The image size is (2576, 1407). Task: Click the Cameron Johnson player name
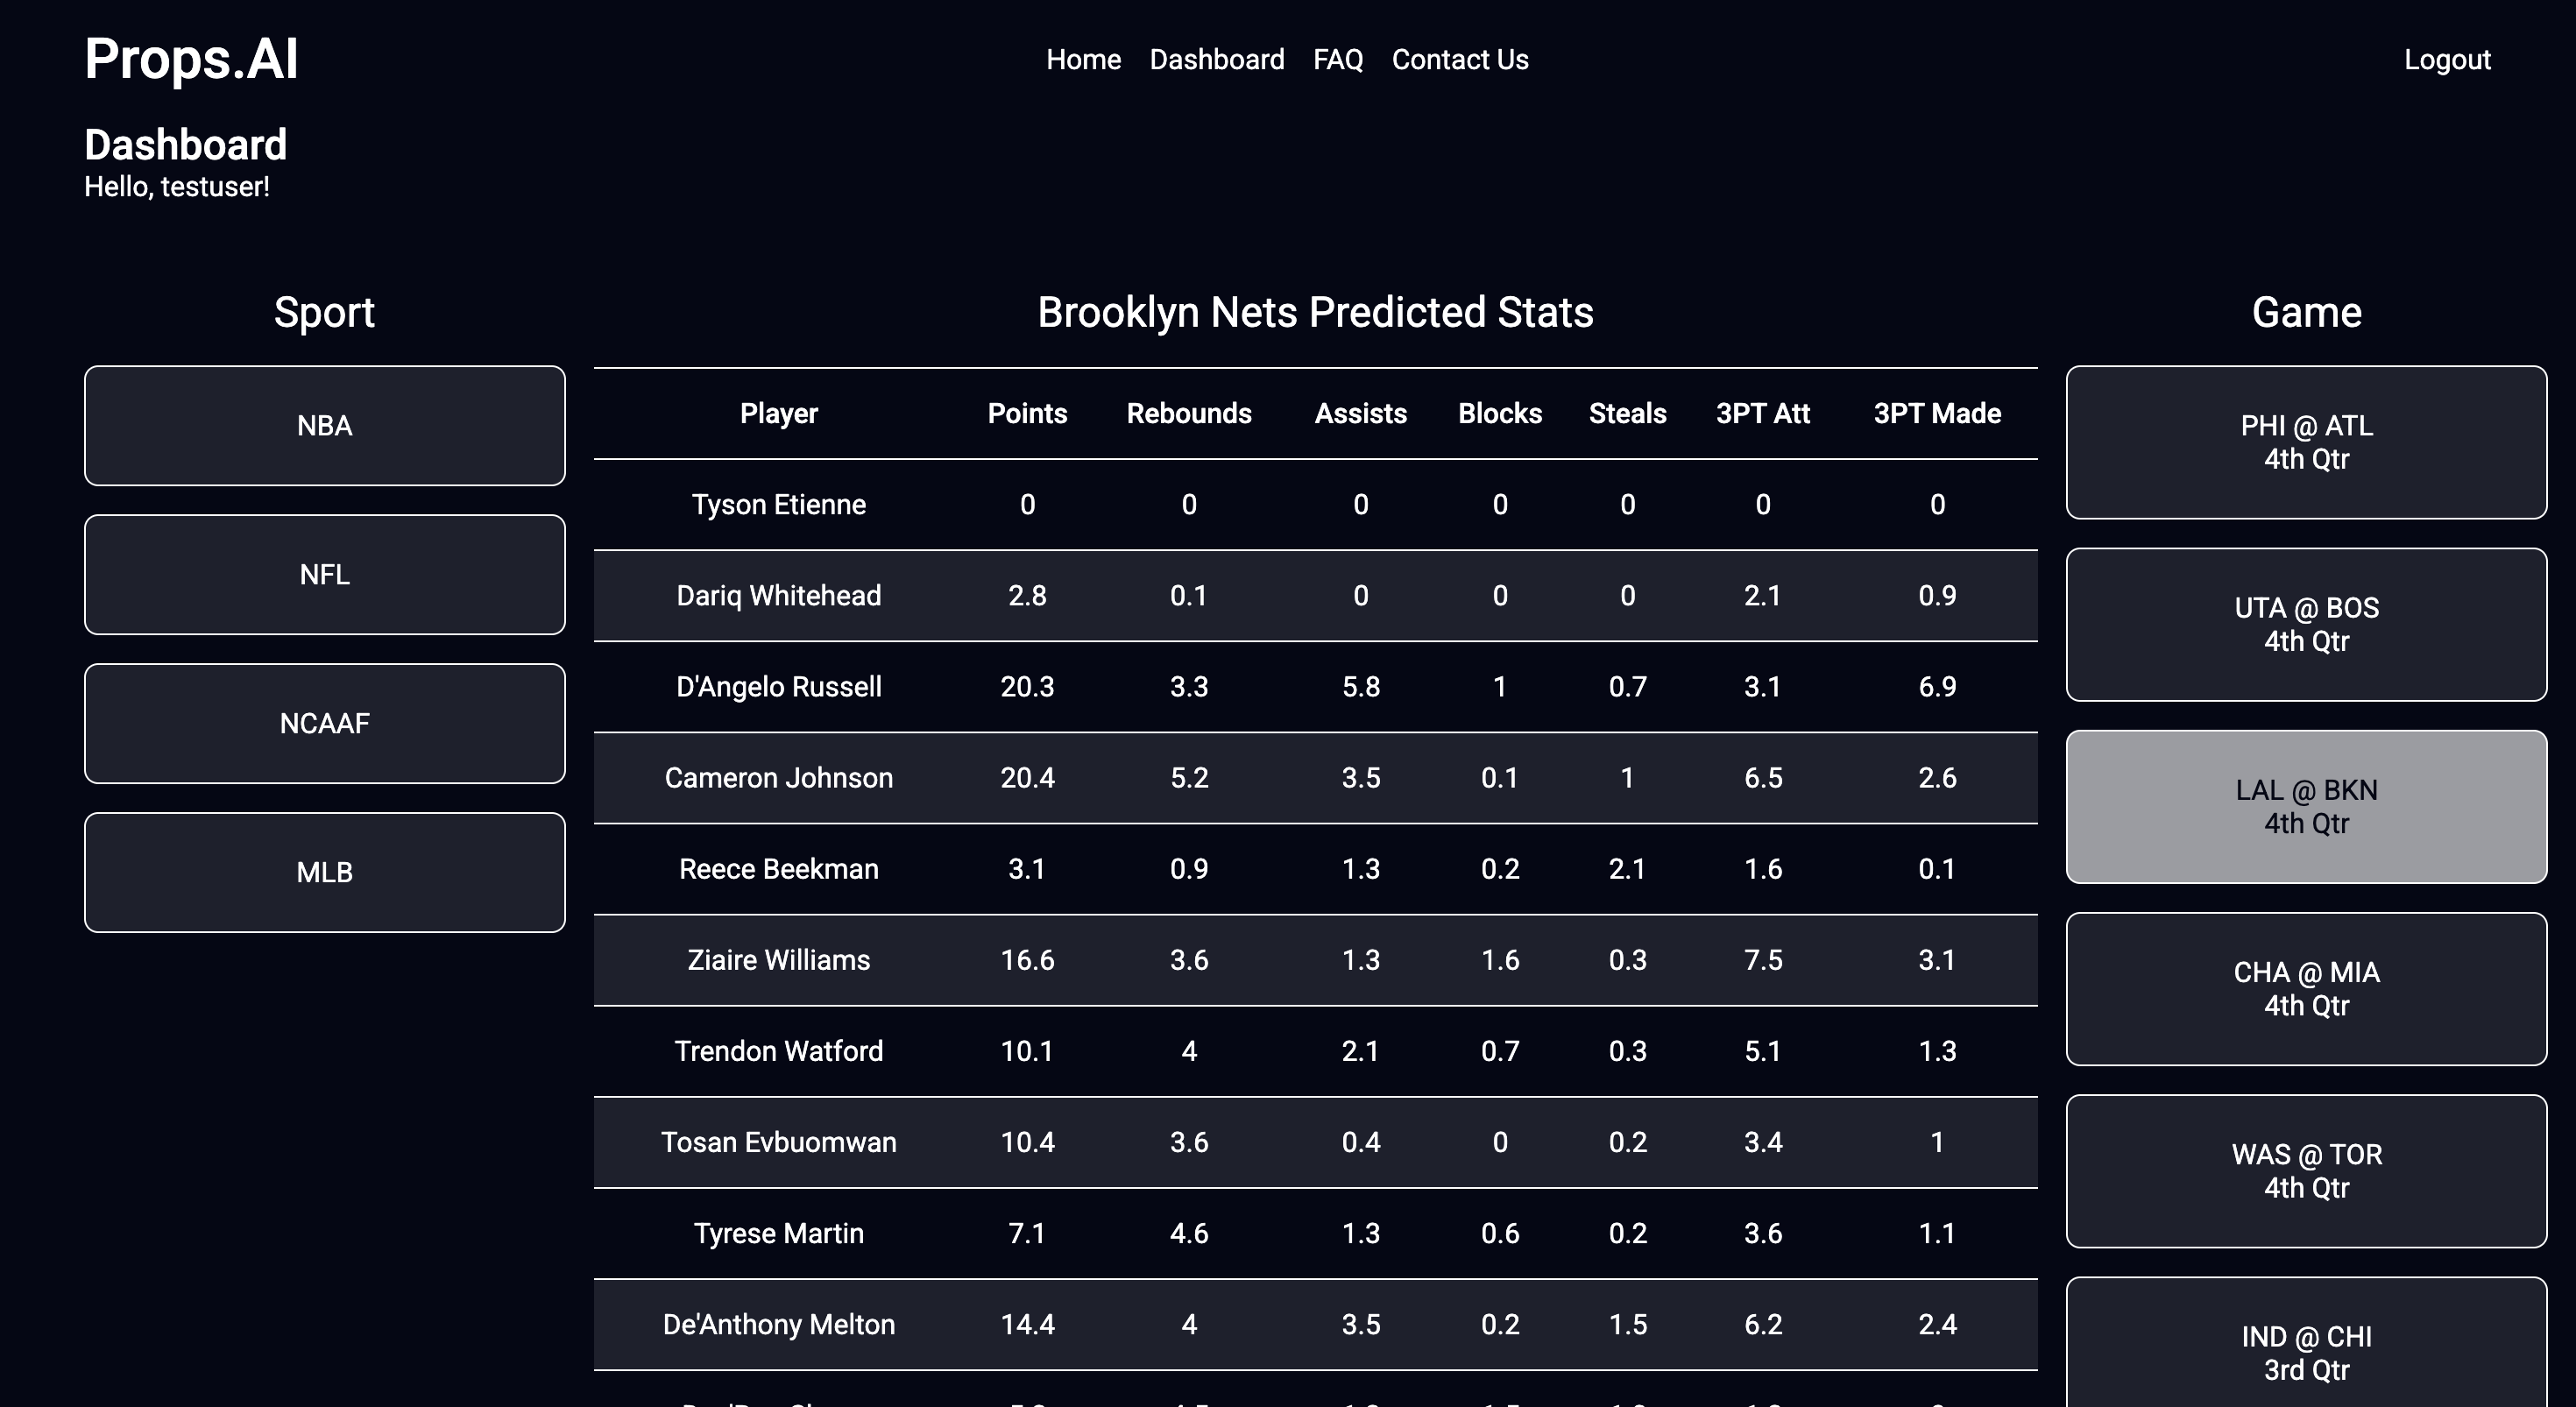tap(778, 778)
